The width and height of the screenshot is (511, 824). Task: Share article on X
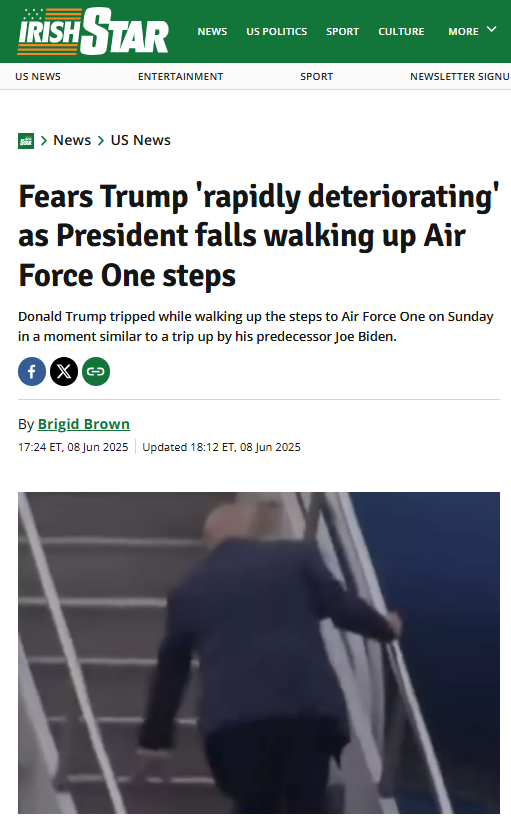64,372
